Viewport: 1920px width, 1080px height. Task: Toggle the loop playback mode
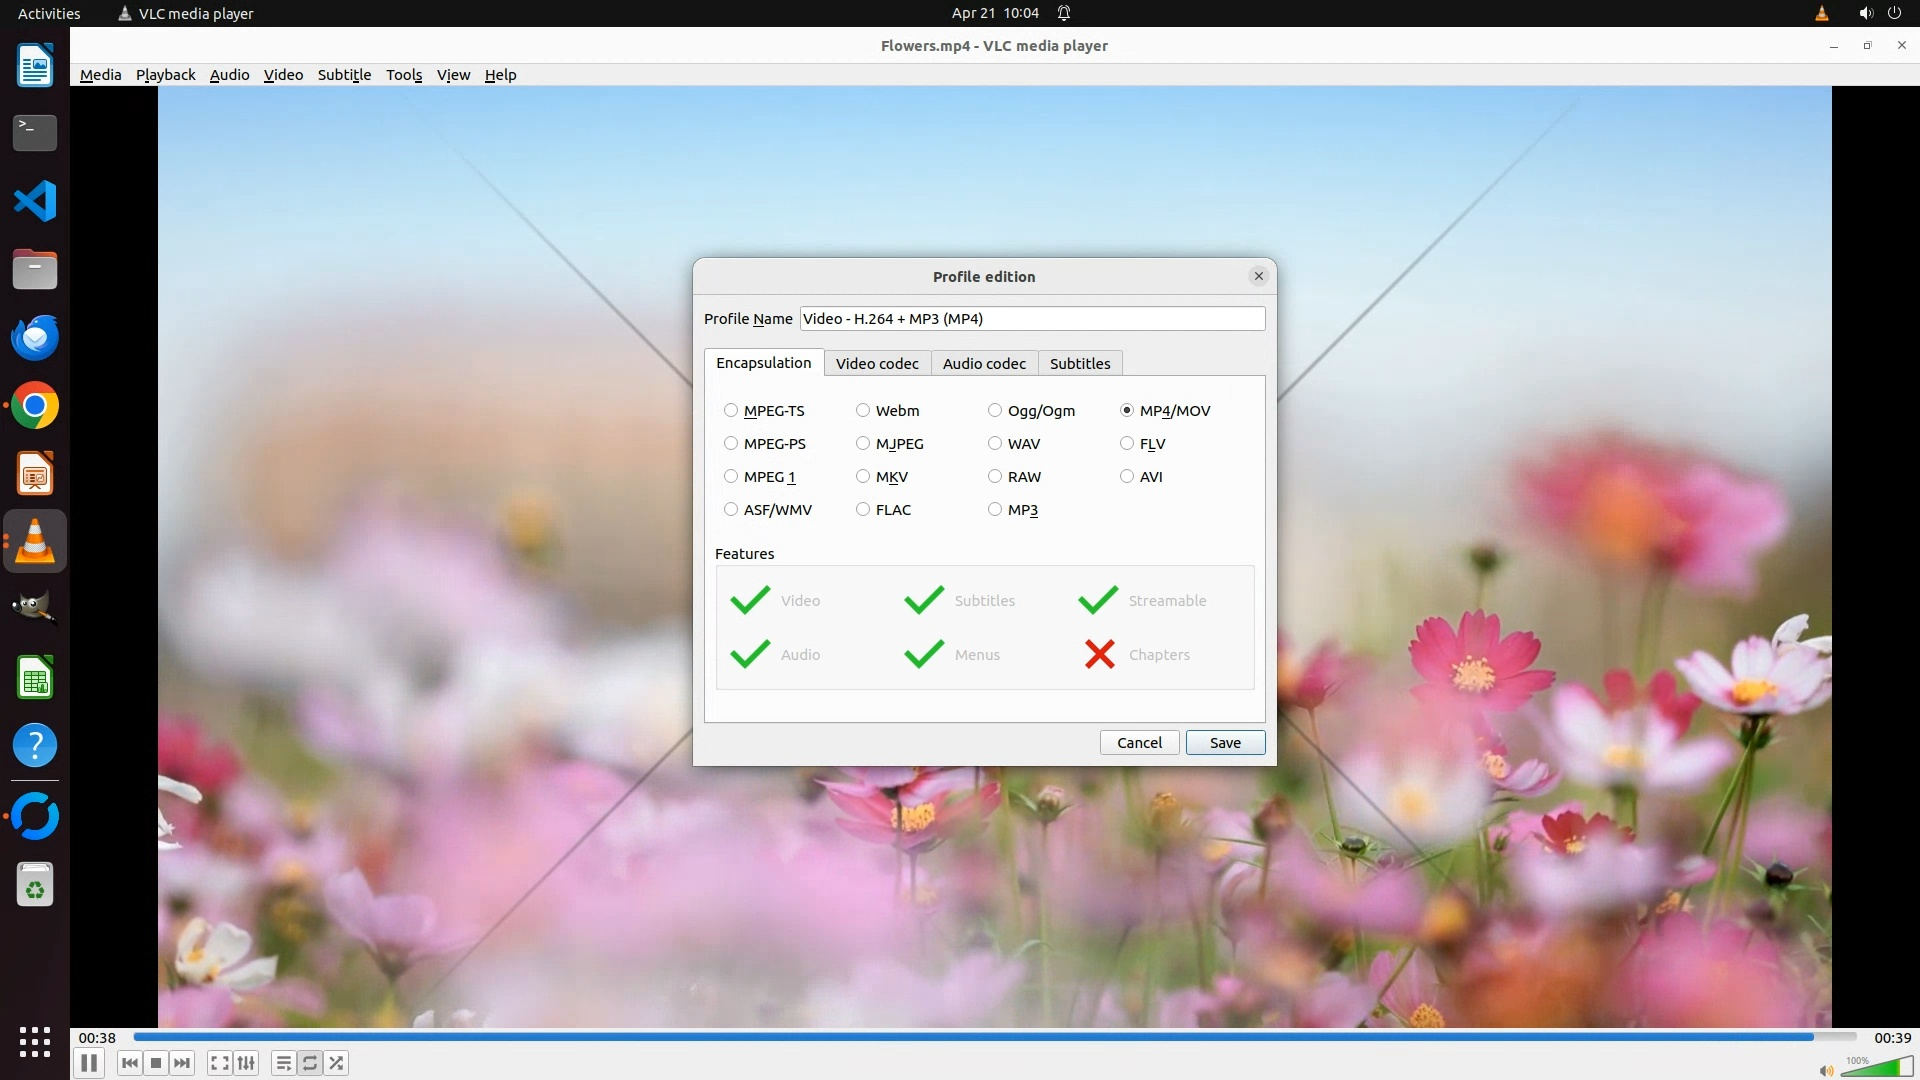coord(310,1063)
